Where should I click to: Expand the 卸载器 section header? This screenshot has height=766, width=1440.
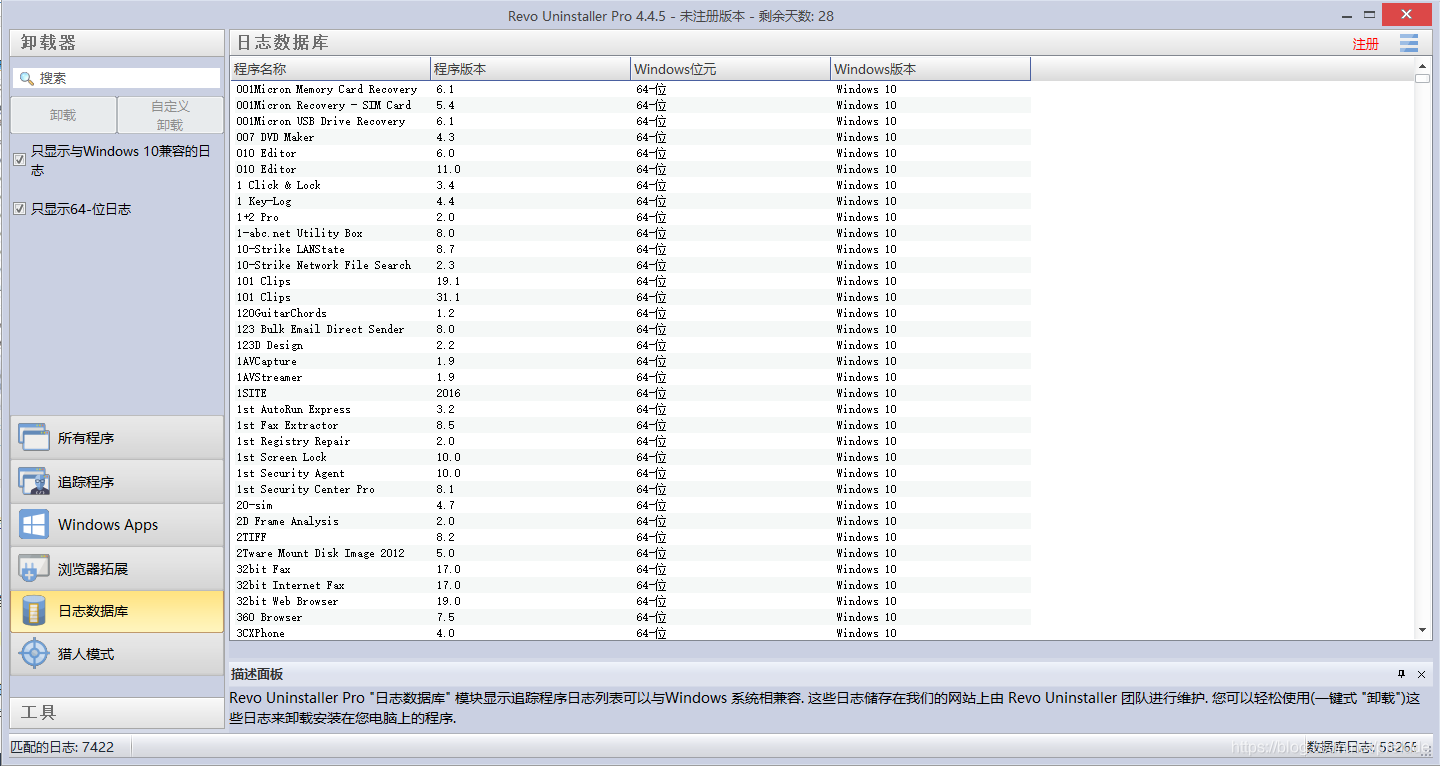coord(117,43)
